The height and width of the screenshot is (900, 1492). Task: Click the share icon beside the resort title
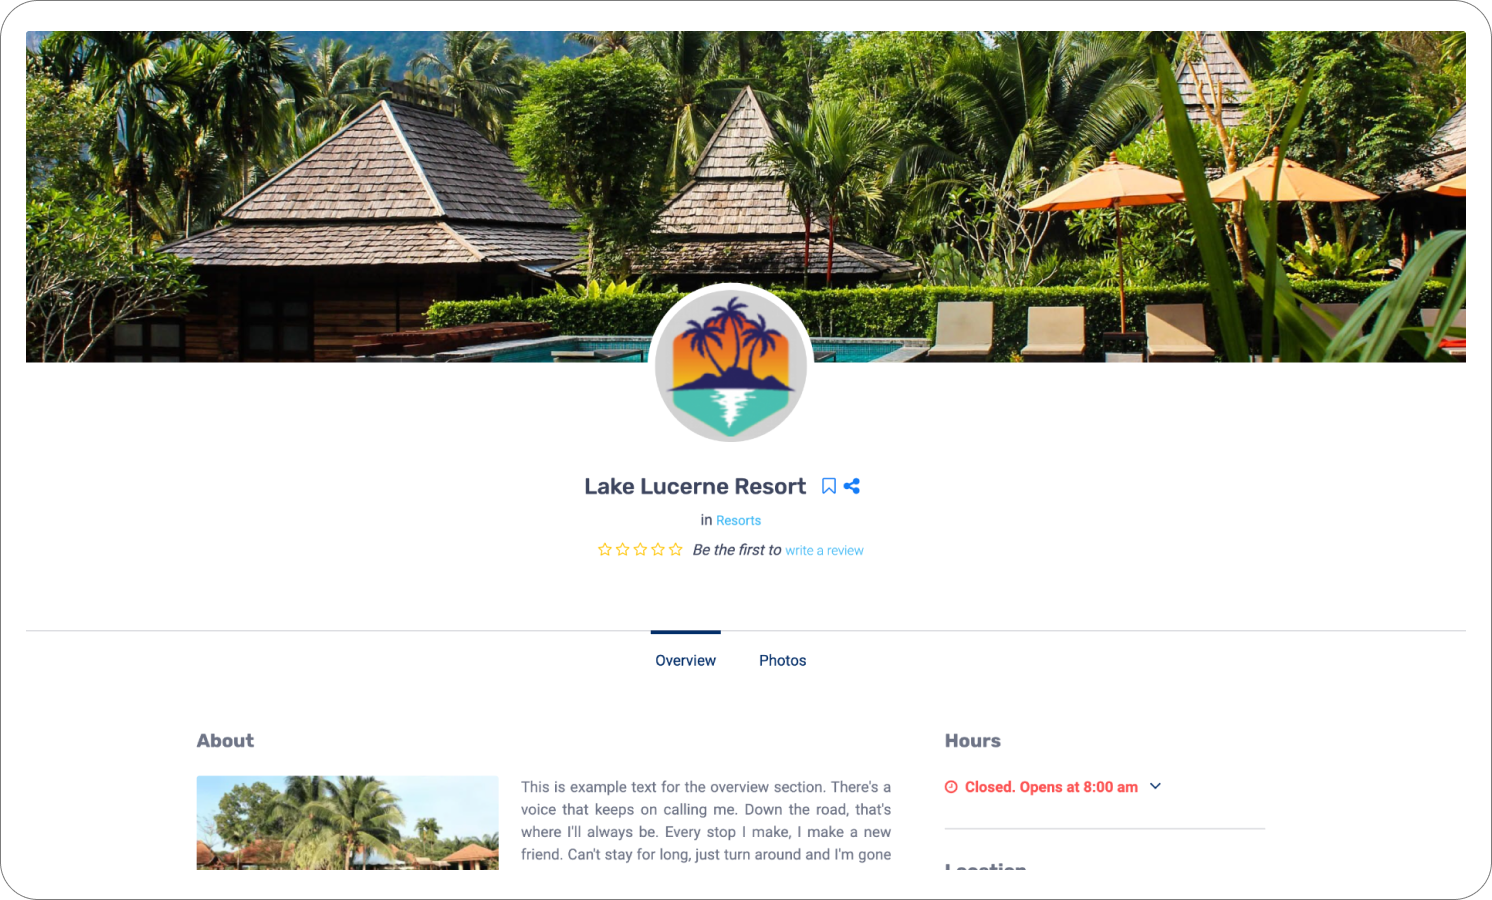pos(852,486)
